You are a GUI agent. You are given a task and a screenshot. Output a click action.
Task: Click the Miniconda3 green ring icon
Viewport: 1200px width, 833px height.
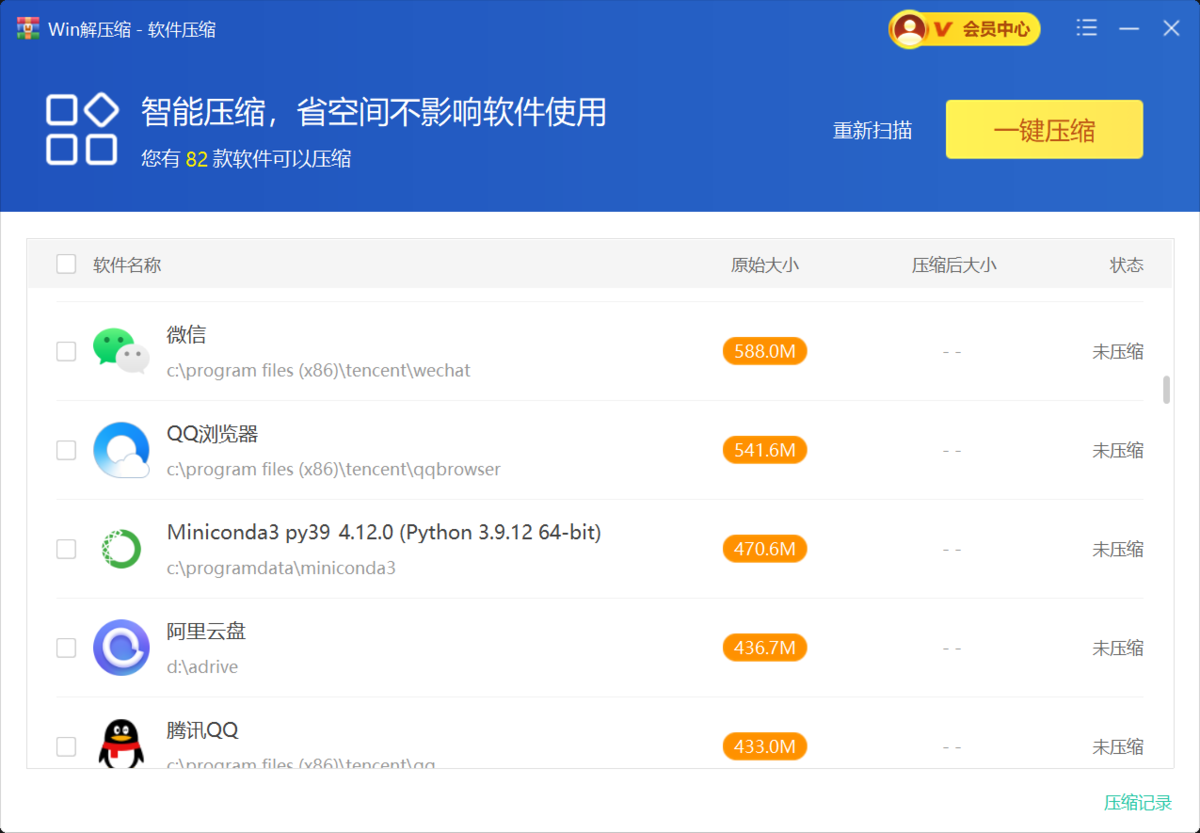(x=121, y=549)
